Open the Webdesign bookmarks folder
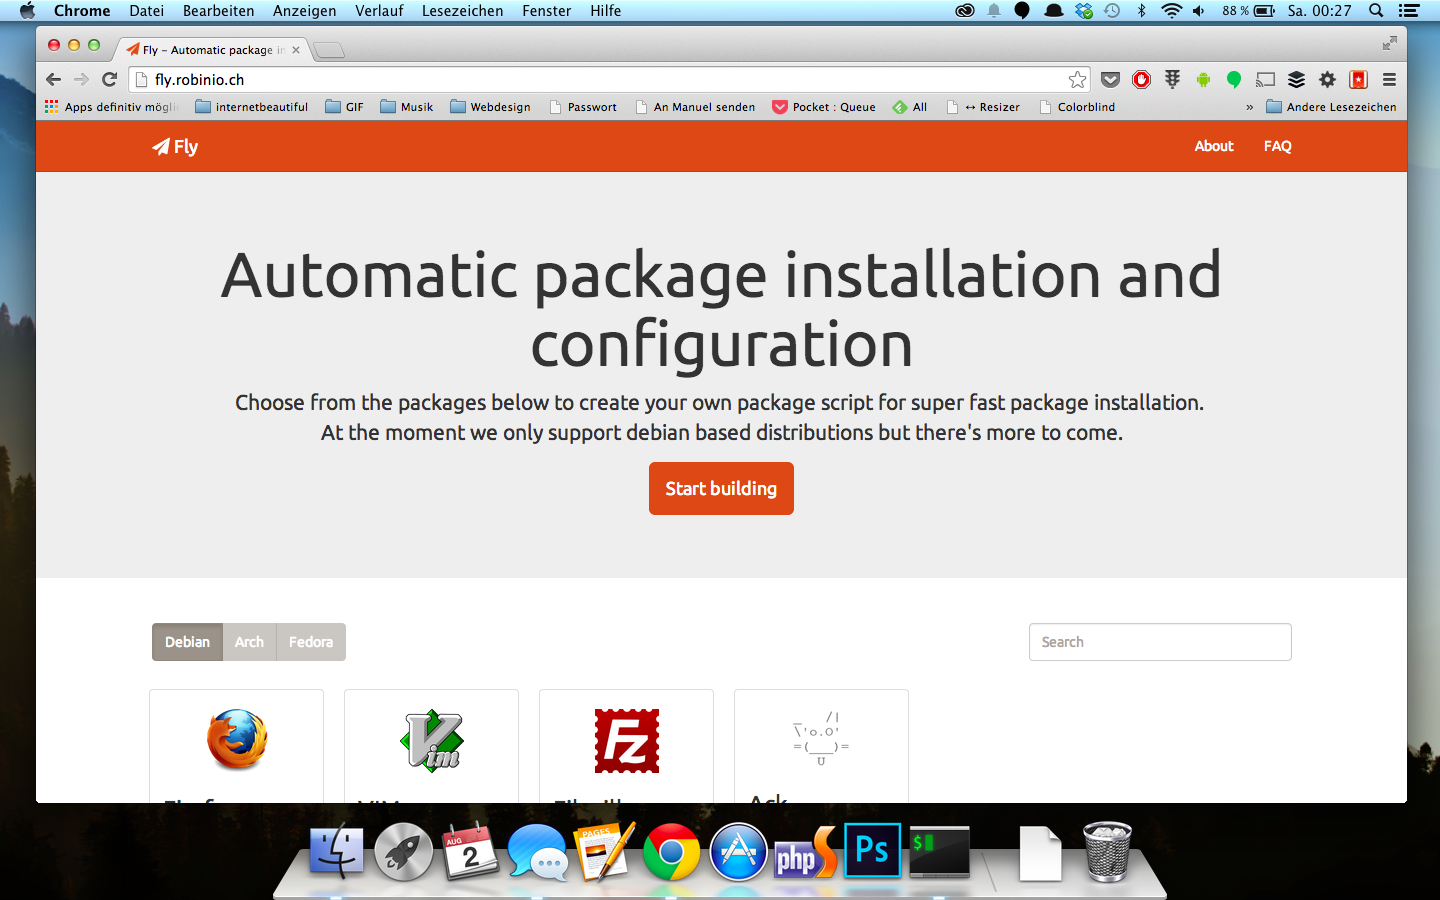Image resolution: width=1440 pixels, height=900 pixels. coord(490,107)
